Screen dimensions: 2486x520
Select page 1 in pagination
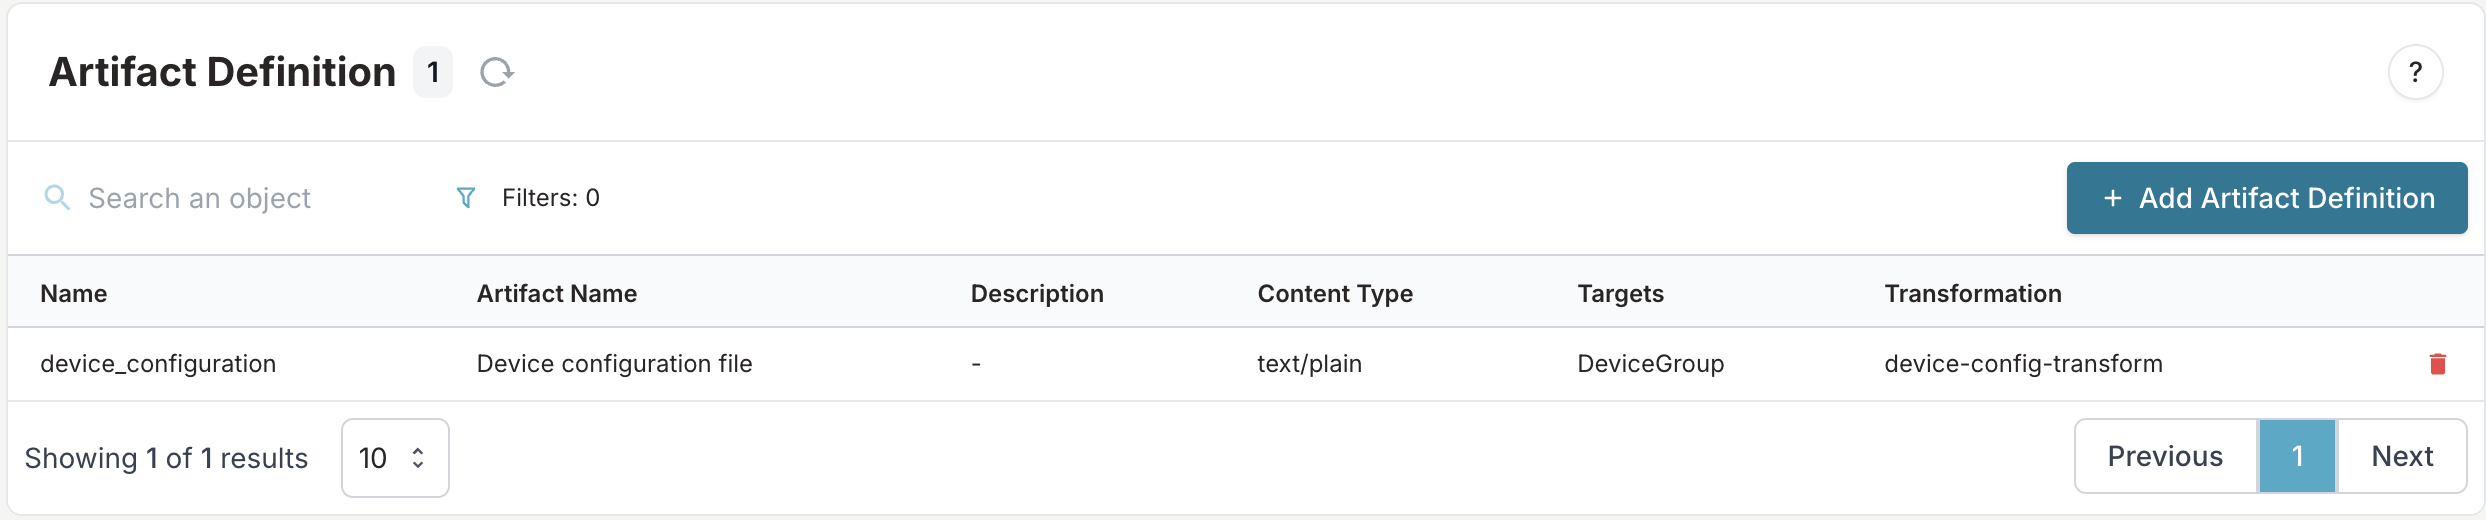[2297, 456]
